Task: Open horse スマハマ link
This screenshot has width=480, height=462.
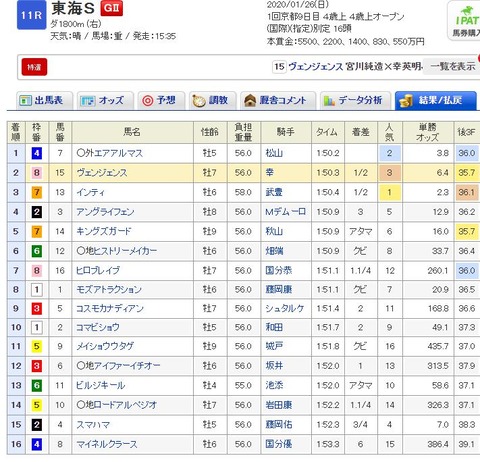Action: pos(93,425)
